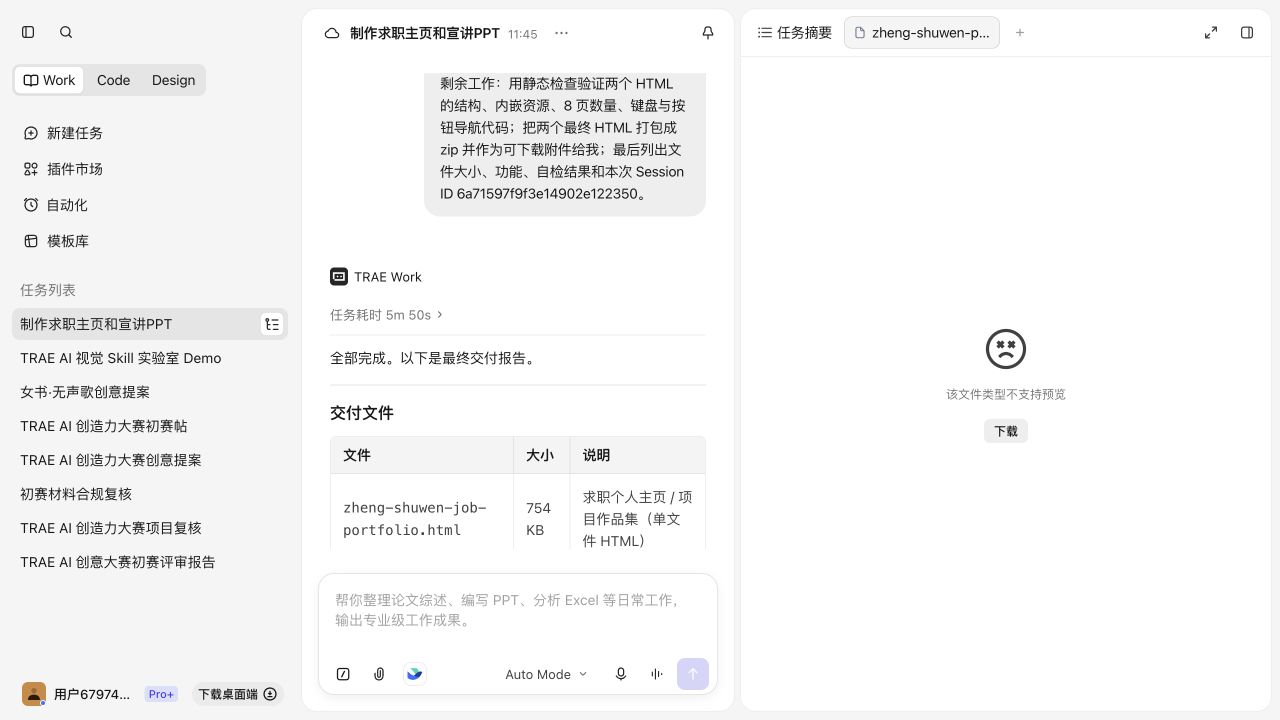Expand 任务耗时 5m 50s details
The height and width of the screenshot is (720, 1280).
click(x=386, y=315)
